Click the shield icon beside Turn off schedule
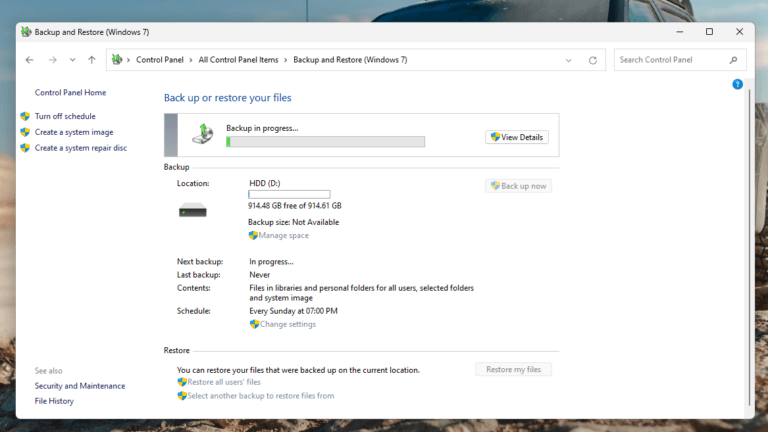 (x=25, y=116)
